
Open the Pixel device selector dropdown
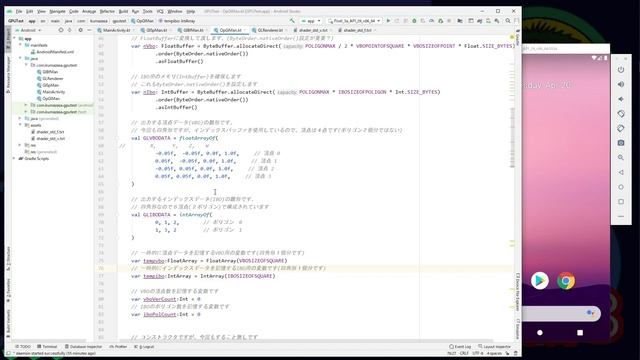tap(354, 20)
